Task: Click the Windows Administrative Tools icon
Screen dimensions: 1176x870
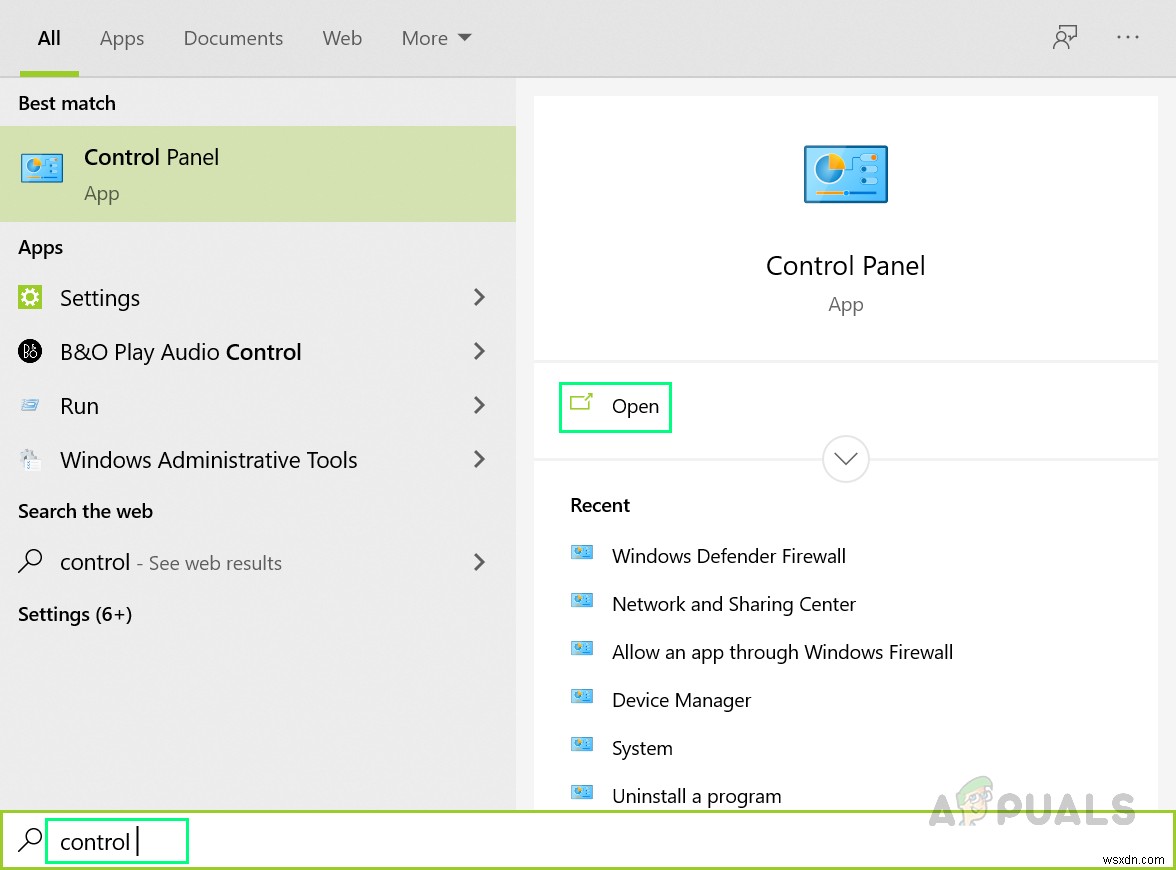Action: tap(30, 459)
